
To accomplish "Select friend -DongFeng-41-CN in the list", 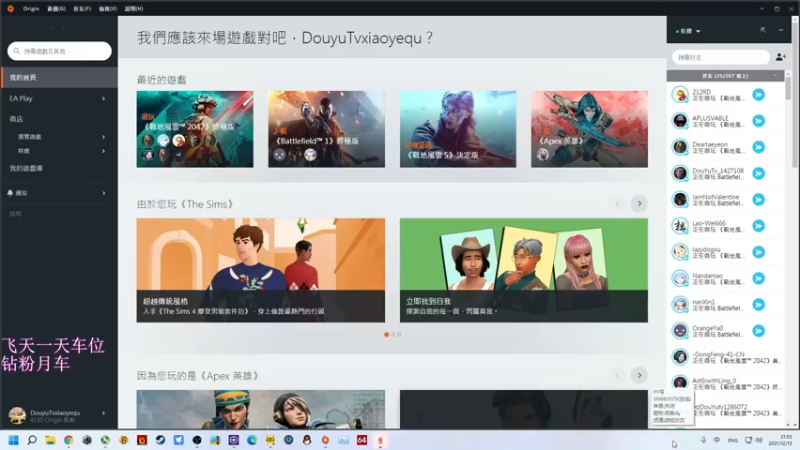I will [x=725, y=357].
